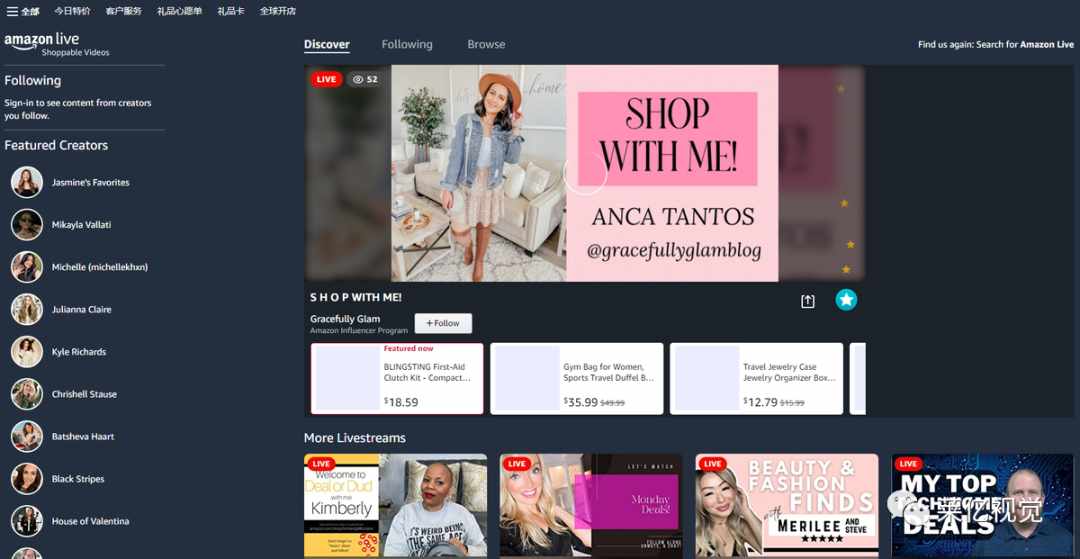Switch to the Following tab
This screenshot has width=1080, height=559.
[407, 44]
